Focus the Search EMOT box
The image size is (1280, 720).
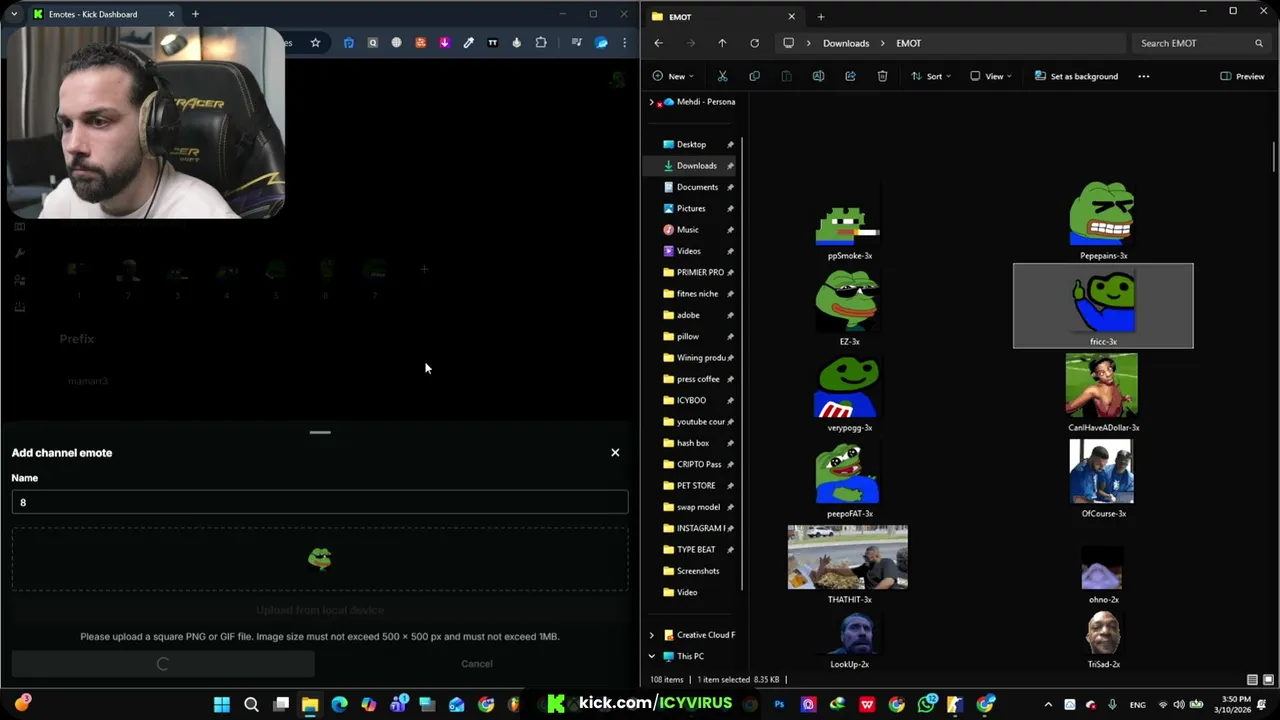[x=1200, y=43]
